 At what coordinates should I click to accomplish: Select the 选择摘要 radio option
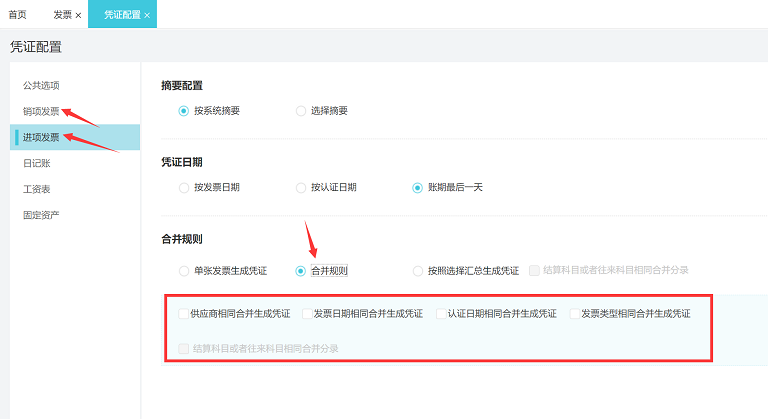(301, 111)
